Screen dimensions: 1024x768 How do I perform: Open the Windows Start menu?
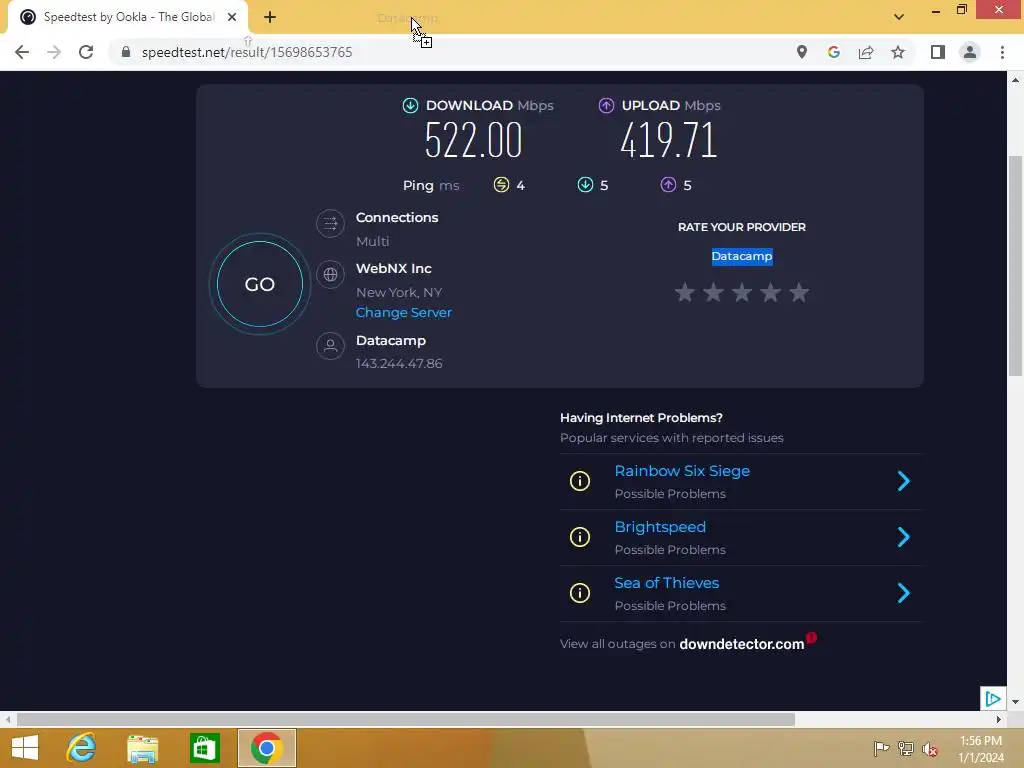[x=25, y=748]
